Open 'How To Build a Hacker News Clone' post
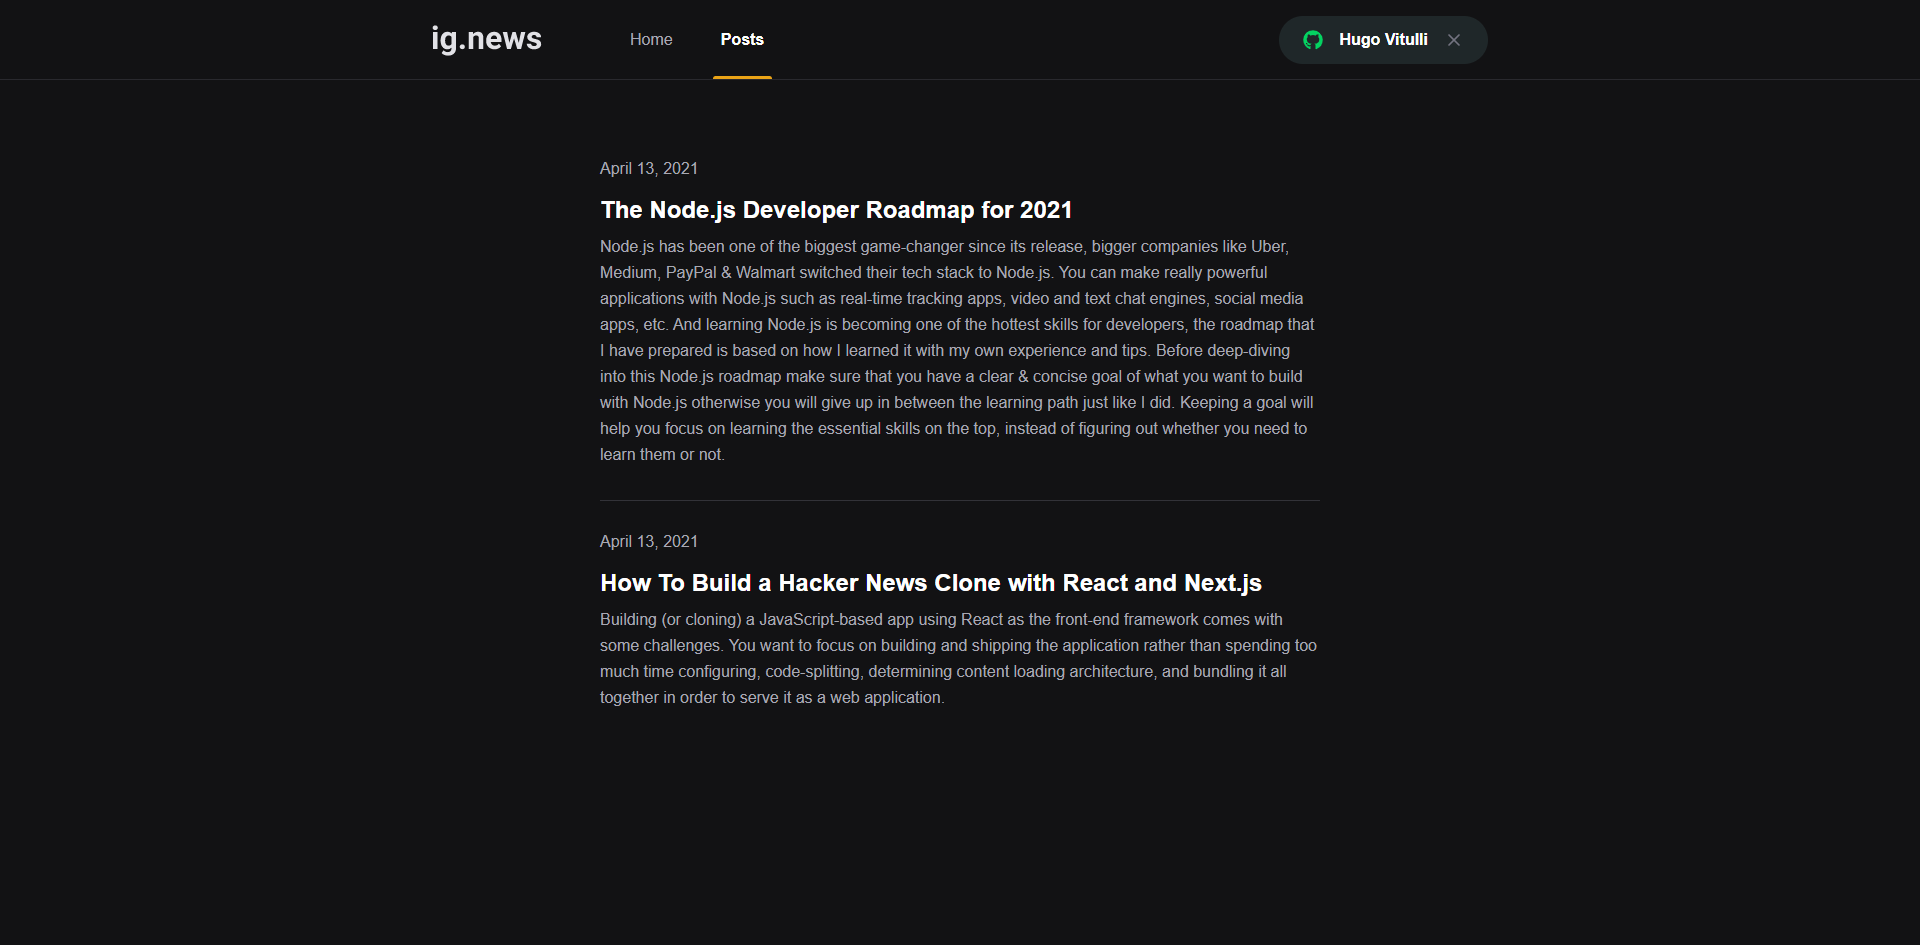1920x945 pixels. pos(930,583)
